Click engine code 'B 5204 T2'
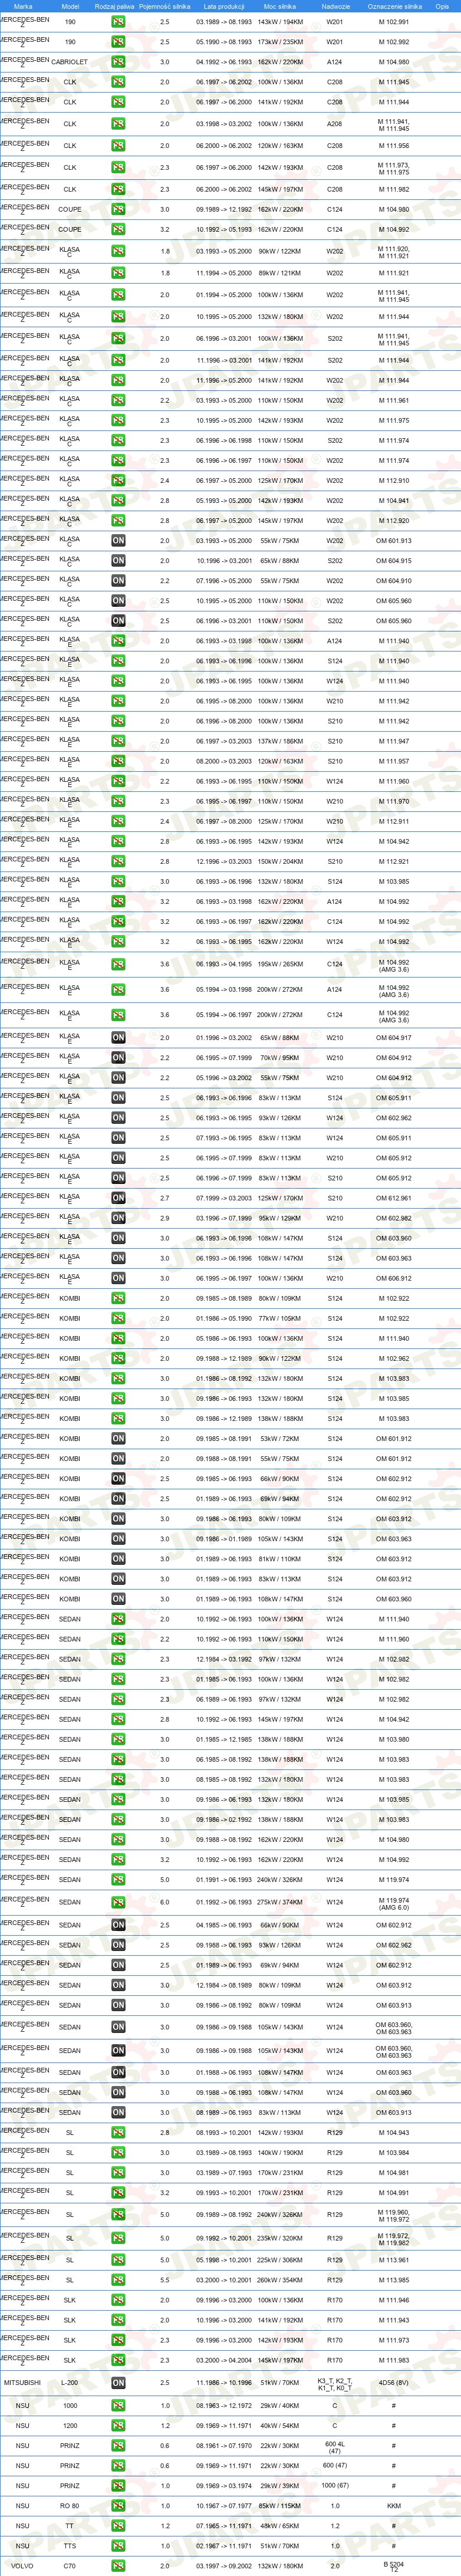Screen dimensions: 461x2576 (x=394, y=2567)
